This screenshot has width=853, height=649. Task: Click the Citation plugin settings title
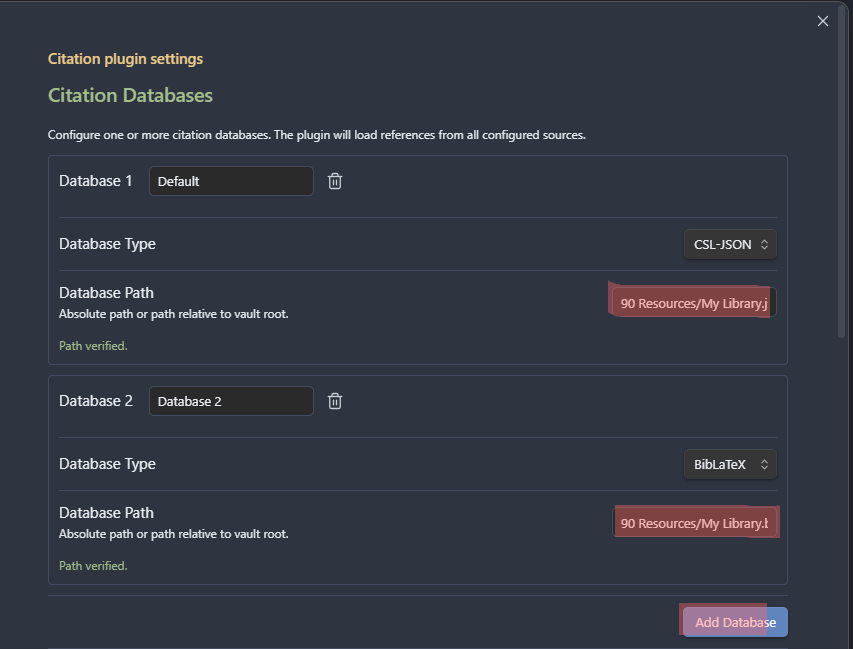point(125,58)
